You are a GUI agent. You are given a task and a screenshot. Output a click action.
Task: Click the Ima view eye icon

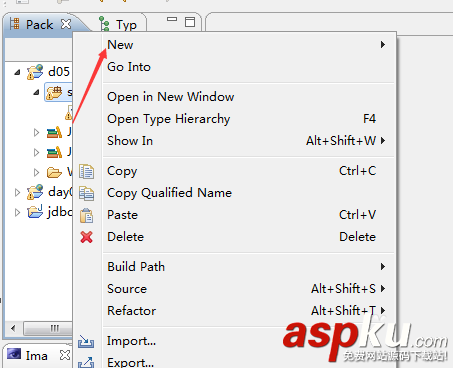pos(14,353)
